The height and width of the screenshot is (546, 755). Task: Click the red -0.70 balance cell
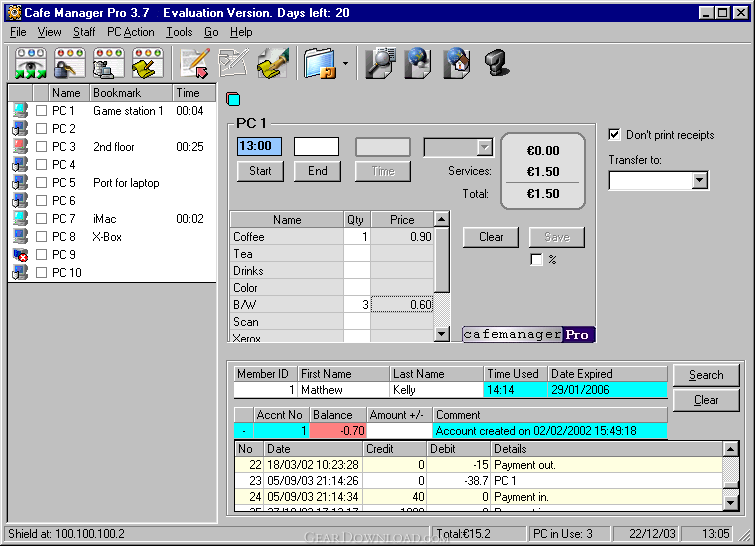[x=338, y=430]
